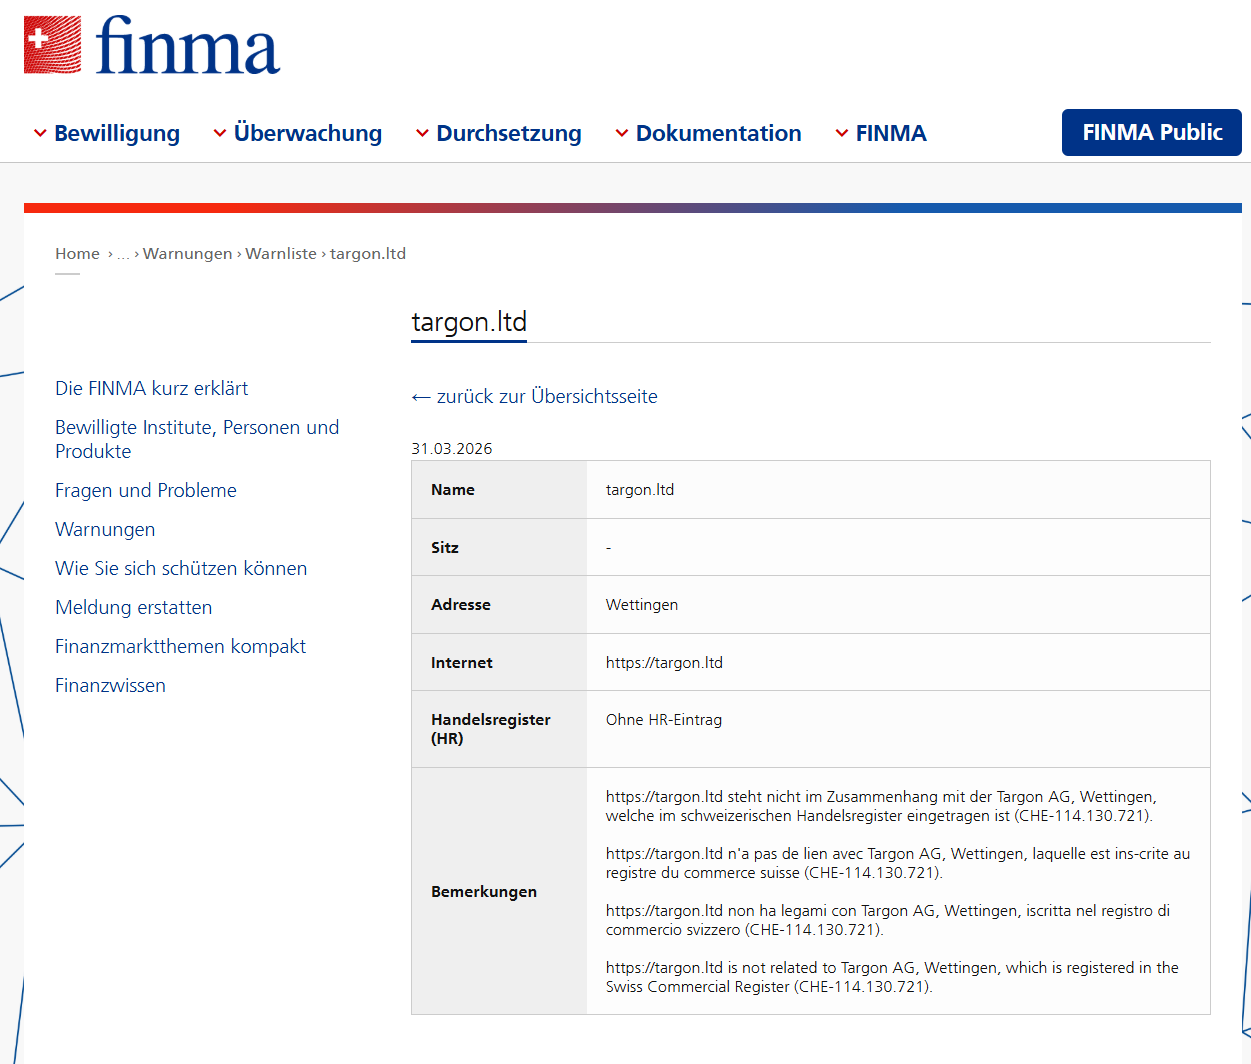The image size is (1251, 1064).
Task: Click the Bemerkungen row label
Action: pyautogui.click(x=484, y=891)
